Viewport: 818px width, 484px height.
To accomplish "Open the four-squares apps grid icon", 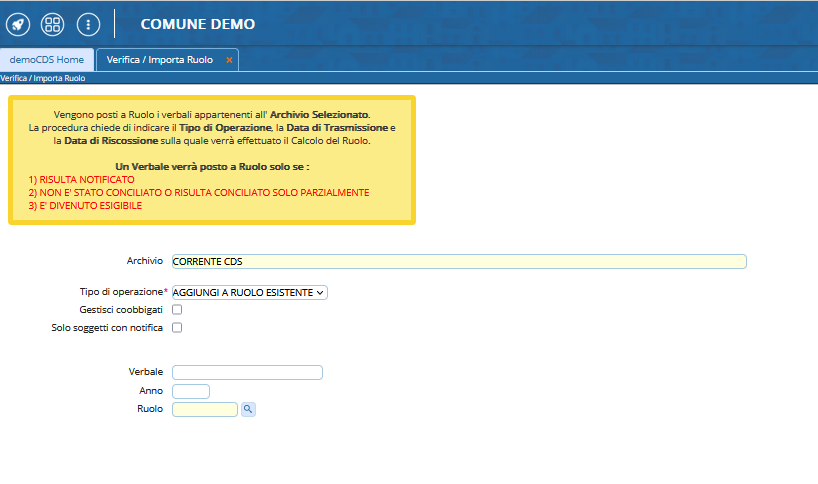I will (52, 23).
